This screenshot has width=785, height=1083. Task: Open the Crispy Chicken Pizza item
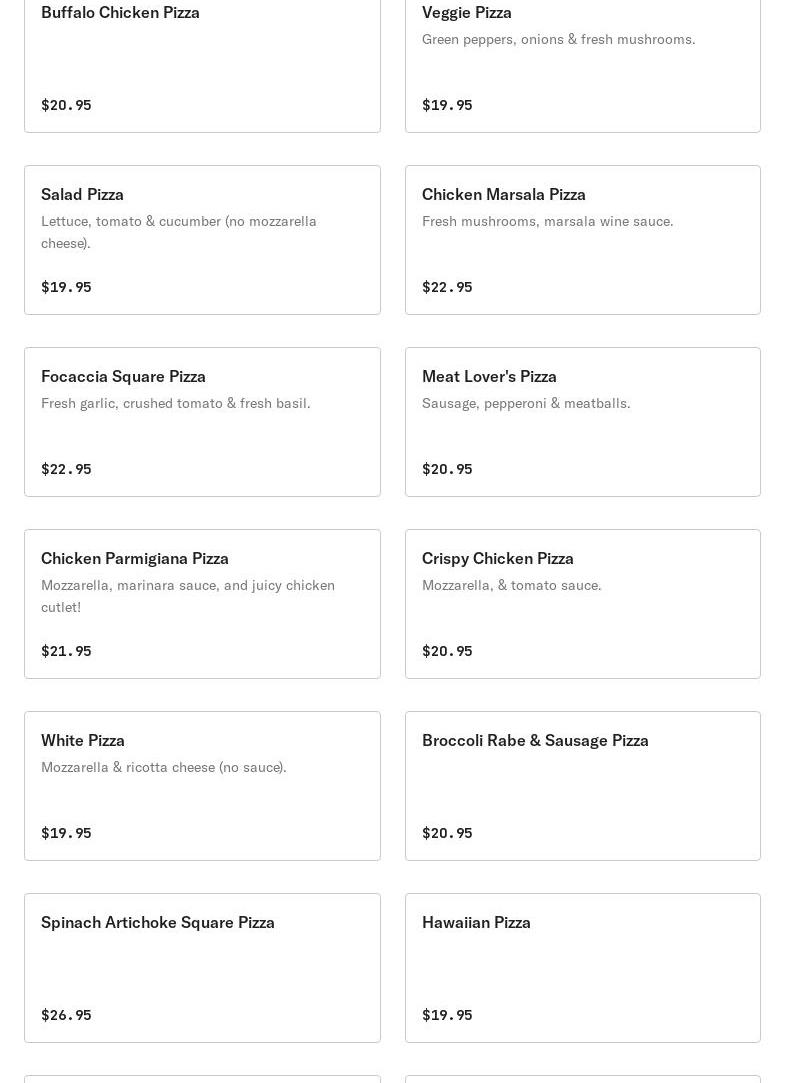[x=582, y=604]
